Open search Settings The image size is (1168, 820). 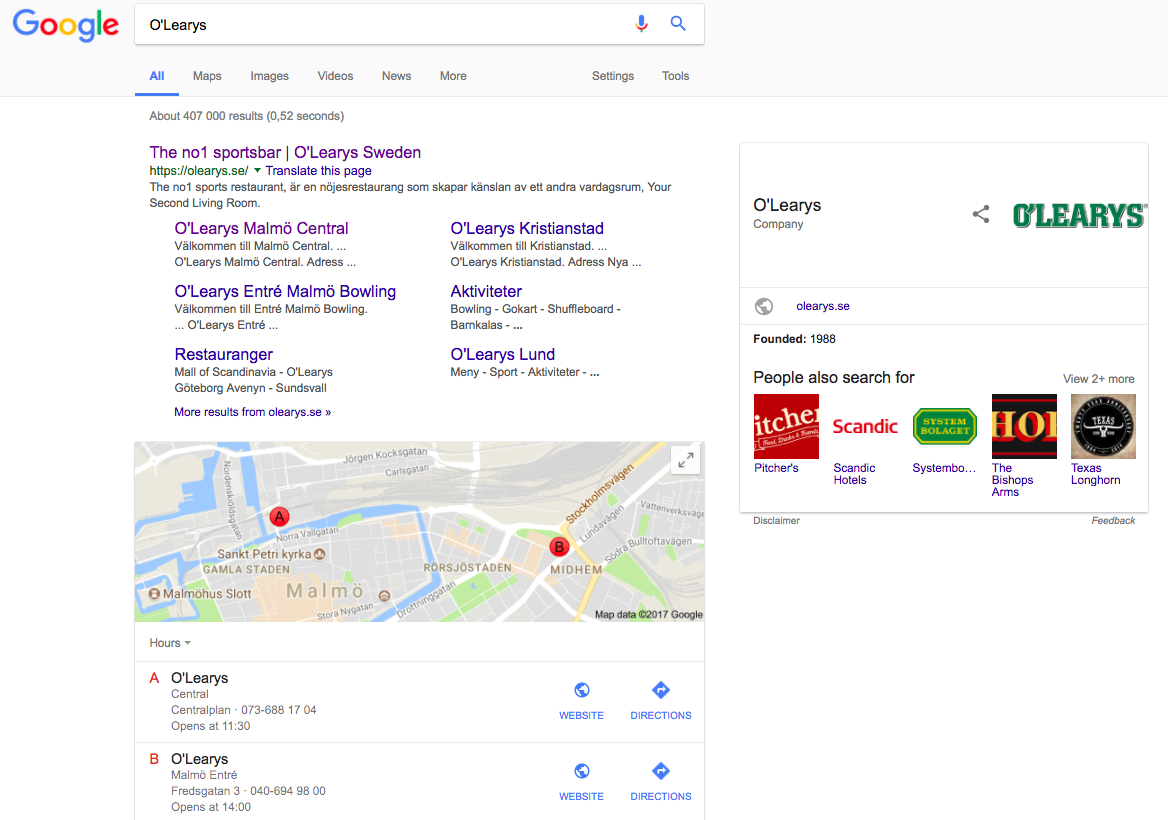tap(613, 76)
